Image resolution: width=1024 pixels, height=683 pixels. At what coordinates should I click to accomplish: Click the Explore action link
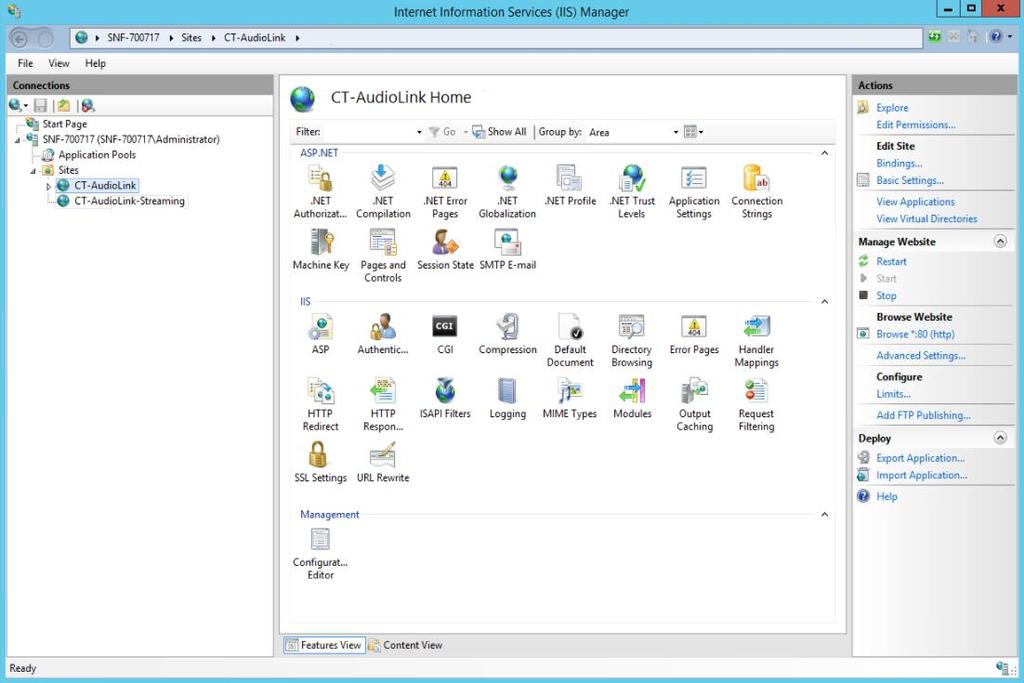pos(892,108)
